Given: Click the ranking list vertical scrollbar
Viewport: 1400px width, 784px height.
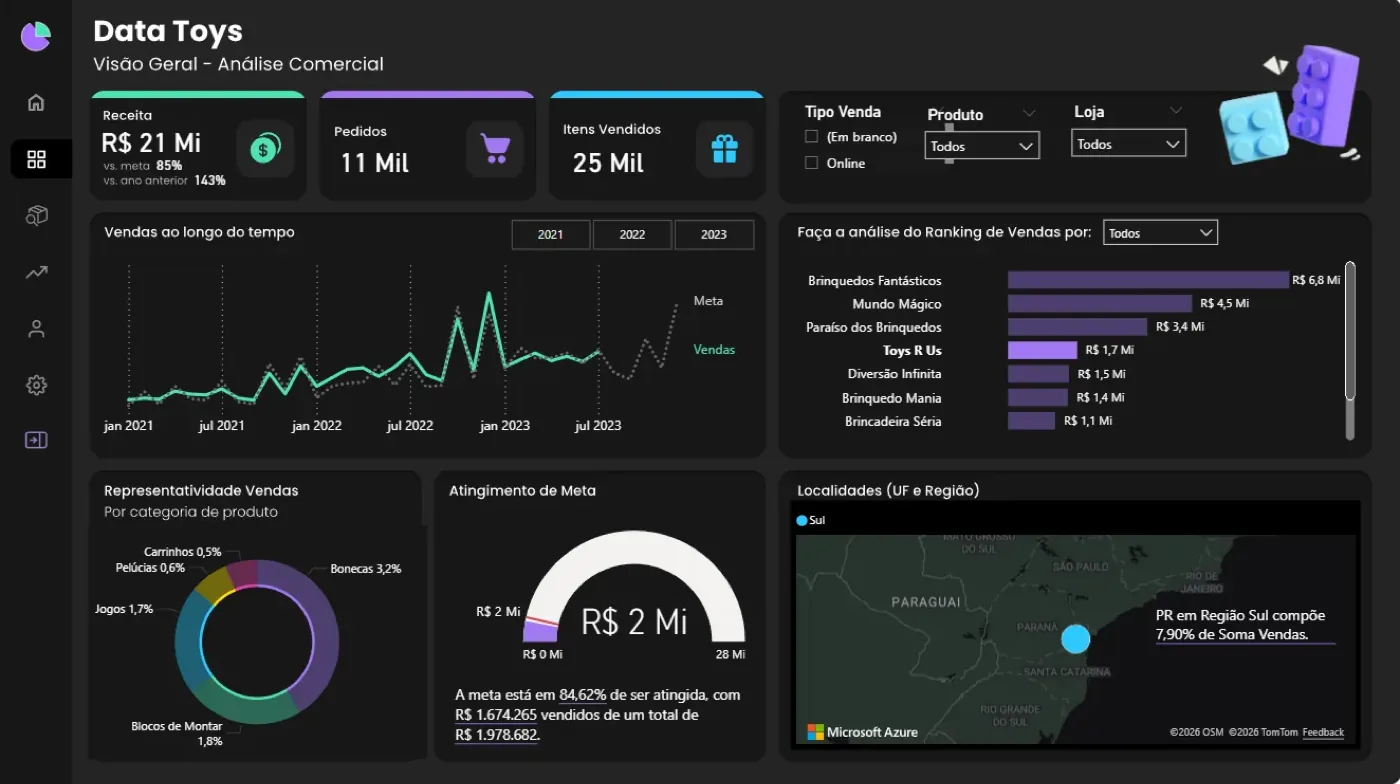Looking at the screenshot, I should pyautogui.click(x=1350, y=330).
